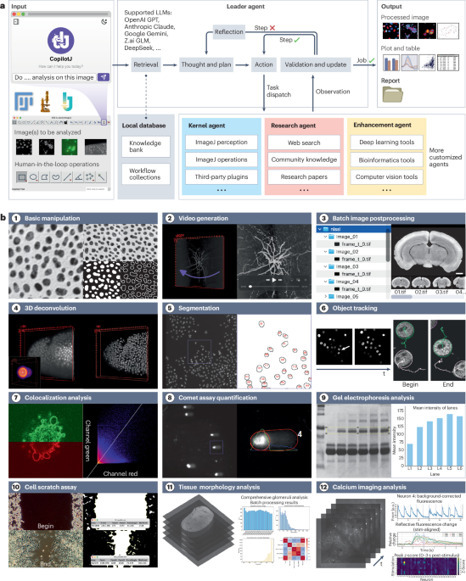Select frame_t_0.tif under image_03
The width and height of the screenshot is (466, 581).
(352, 274)
